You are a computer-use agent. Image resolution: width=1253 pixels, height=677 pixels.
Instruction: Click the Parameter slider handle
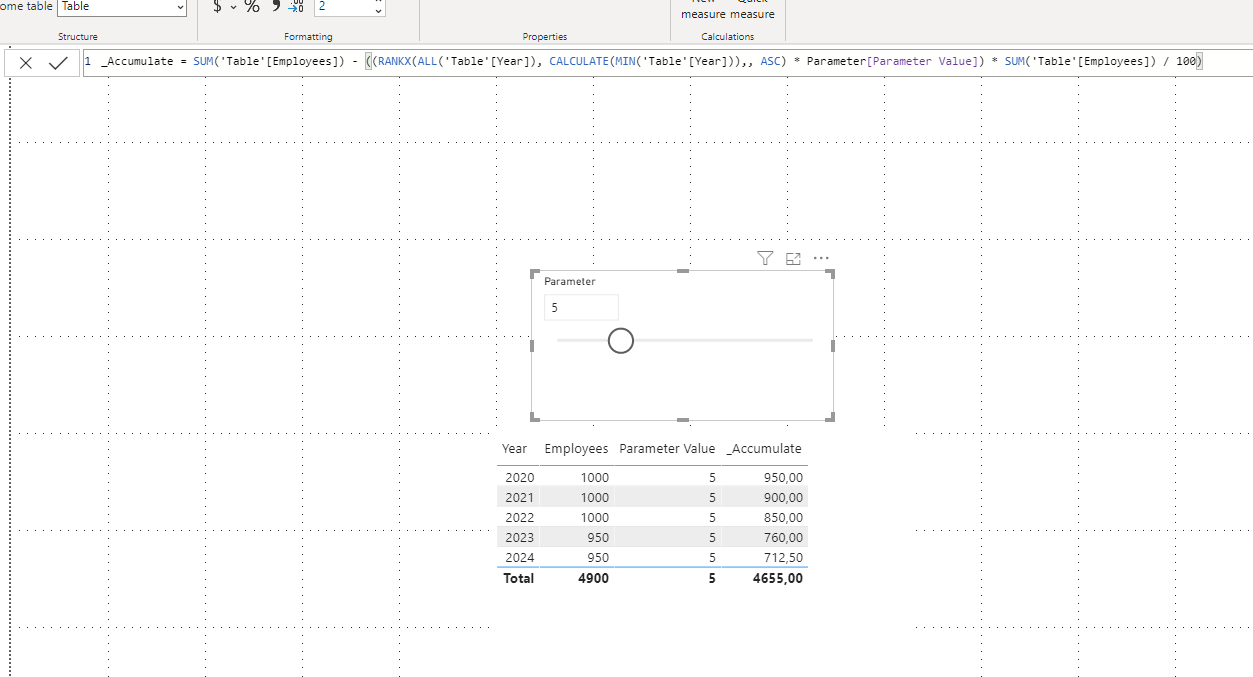click(621, 341)
